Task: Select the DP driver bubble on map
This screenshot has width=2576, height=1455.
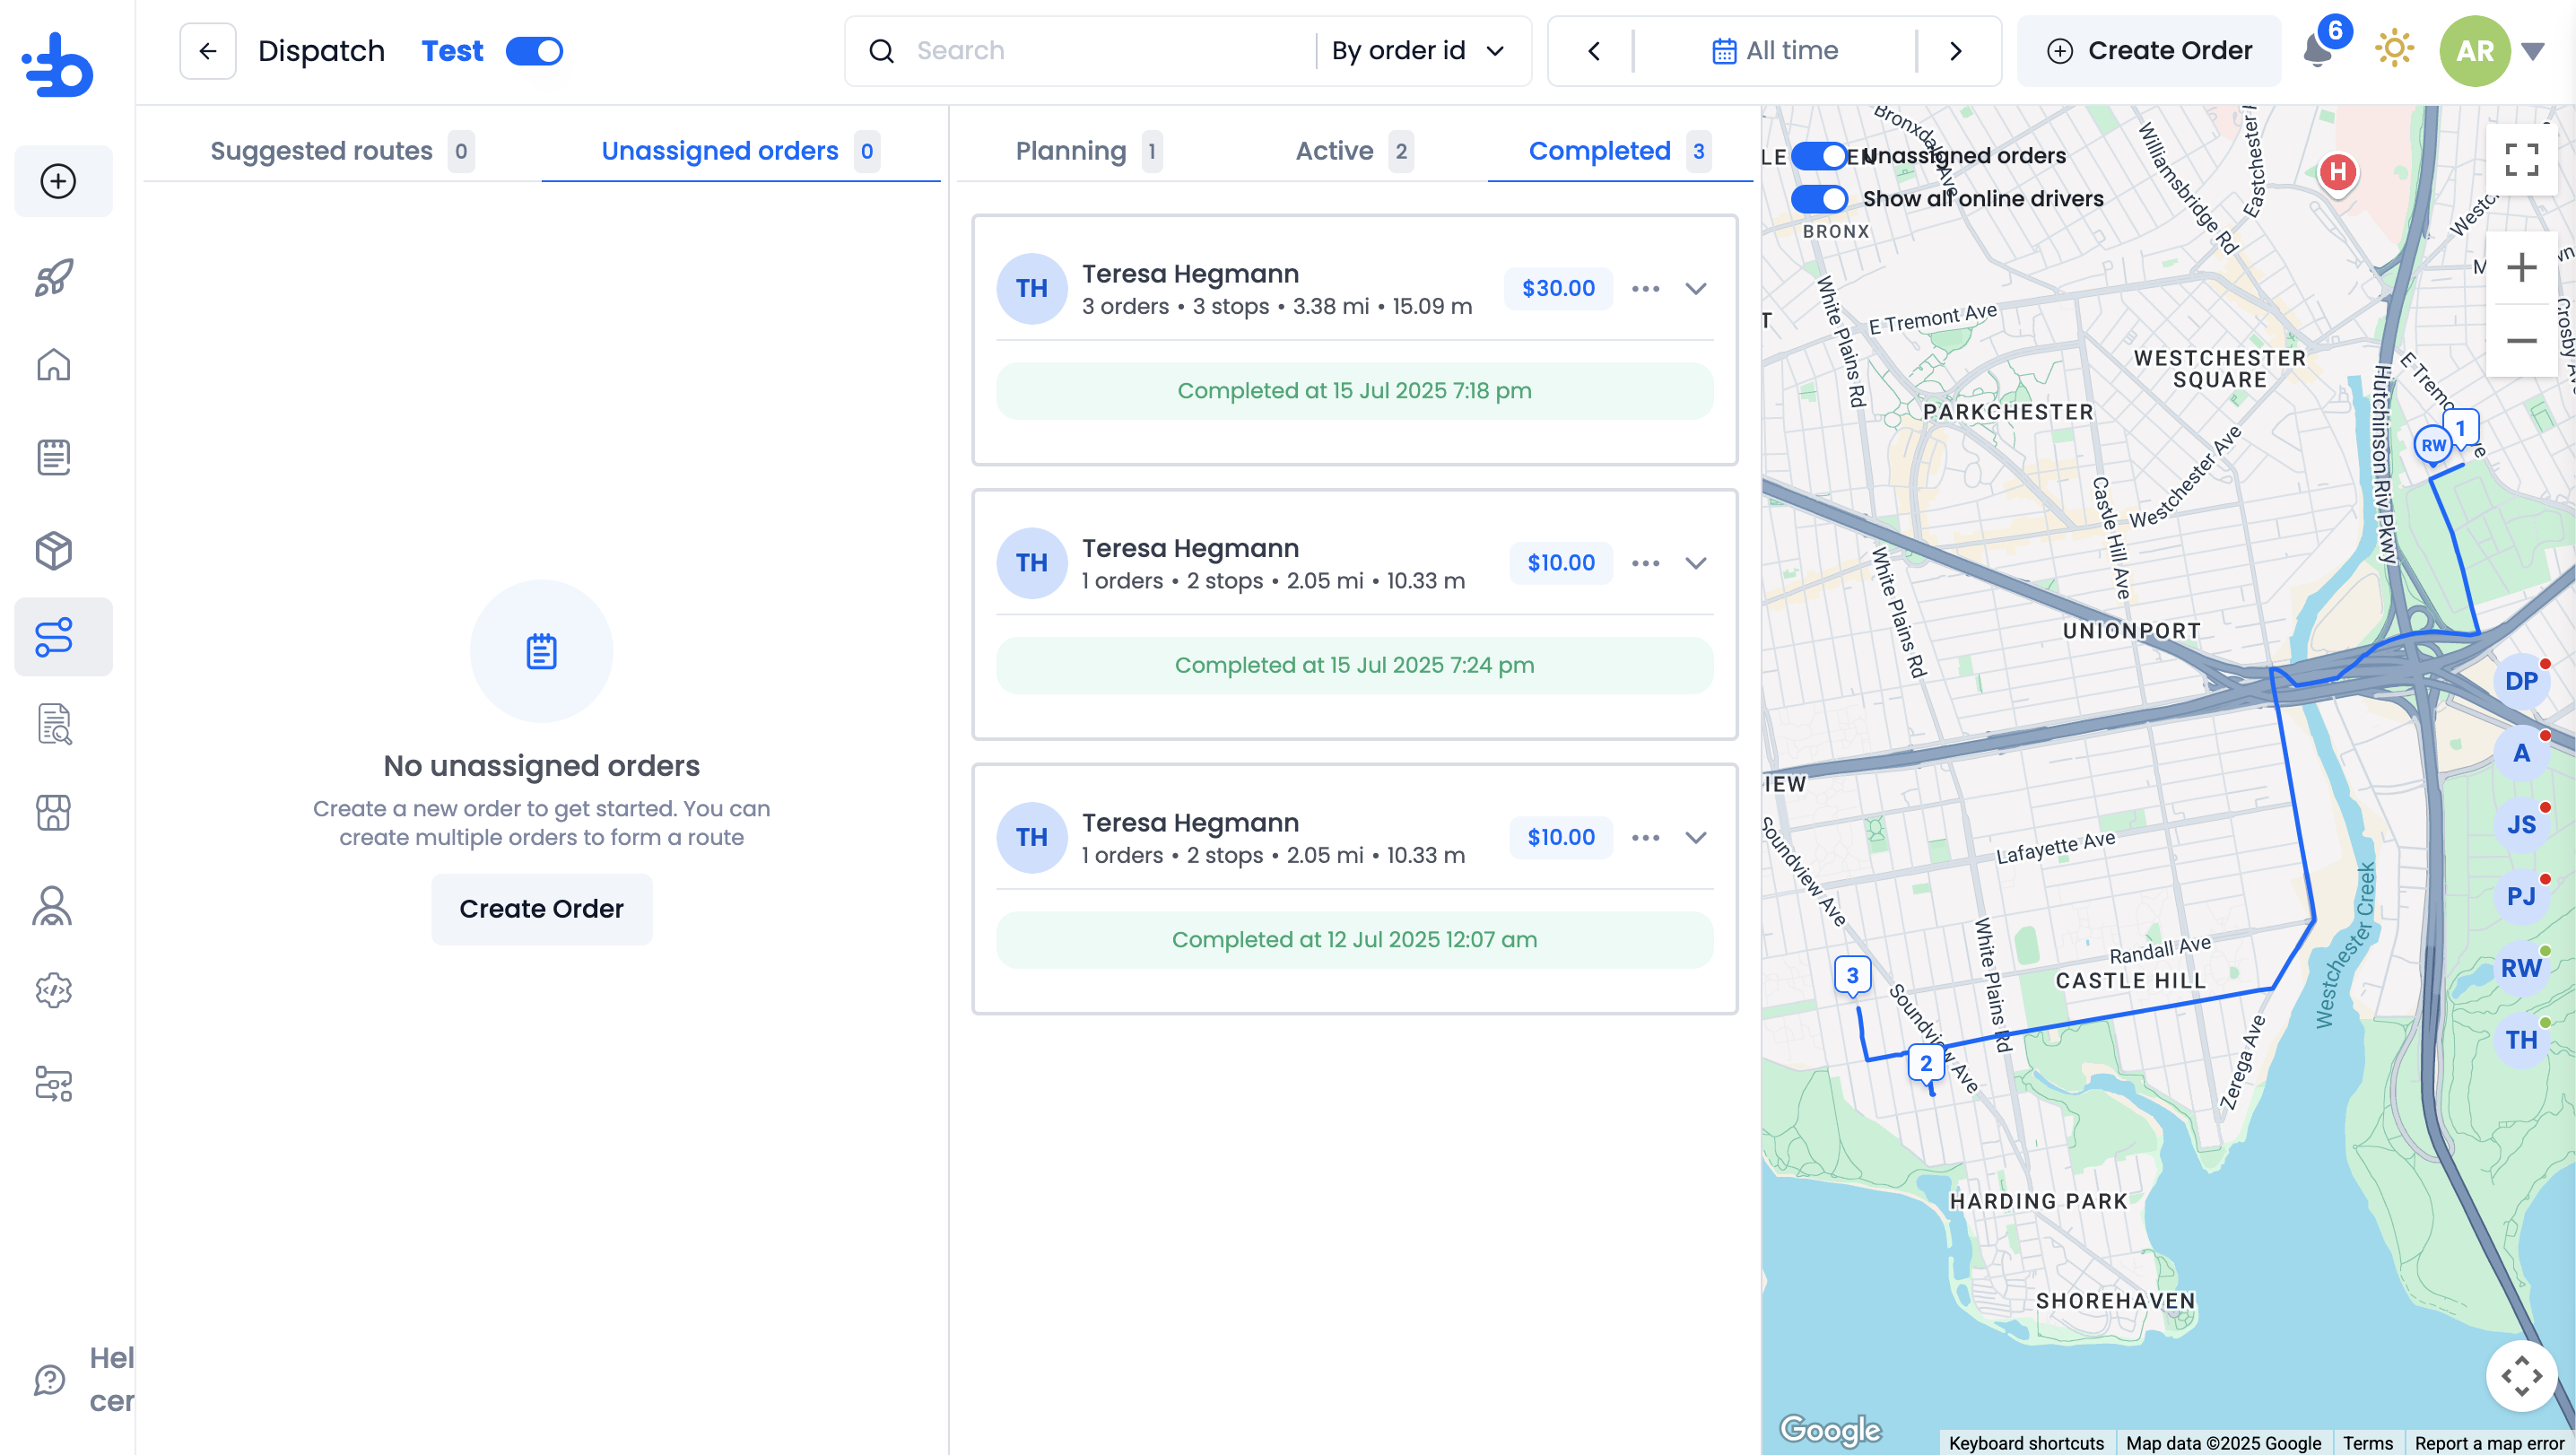Action: pos(2521,682)
